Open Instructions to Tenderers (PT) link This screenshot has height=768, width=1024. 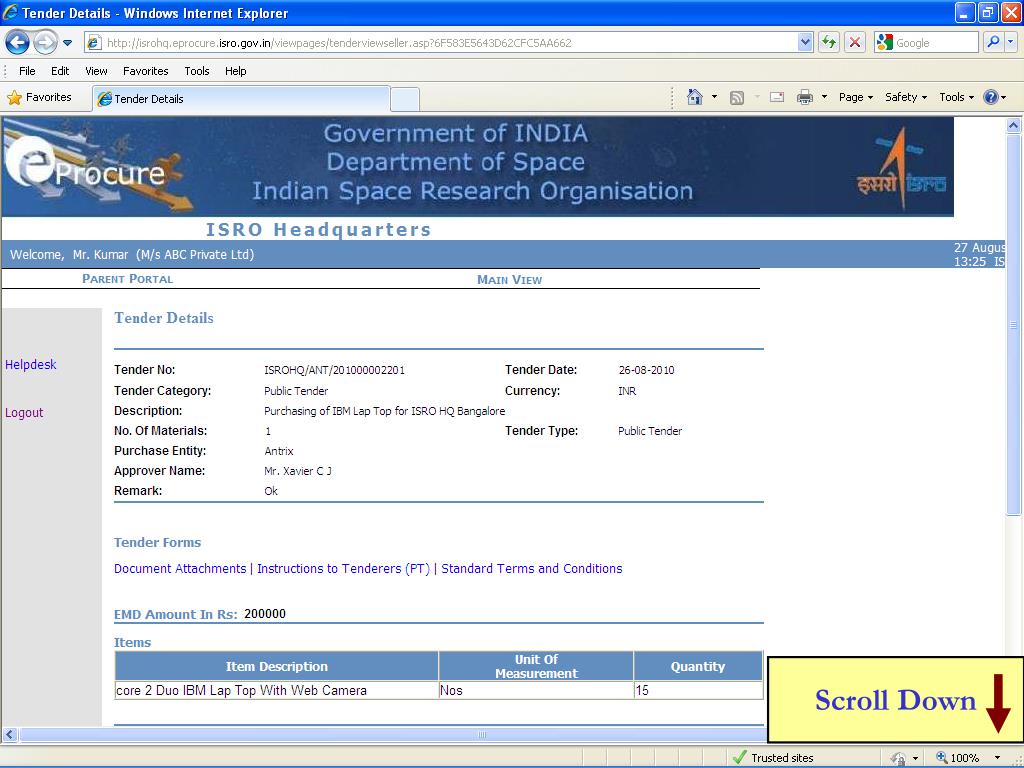344,569
